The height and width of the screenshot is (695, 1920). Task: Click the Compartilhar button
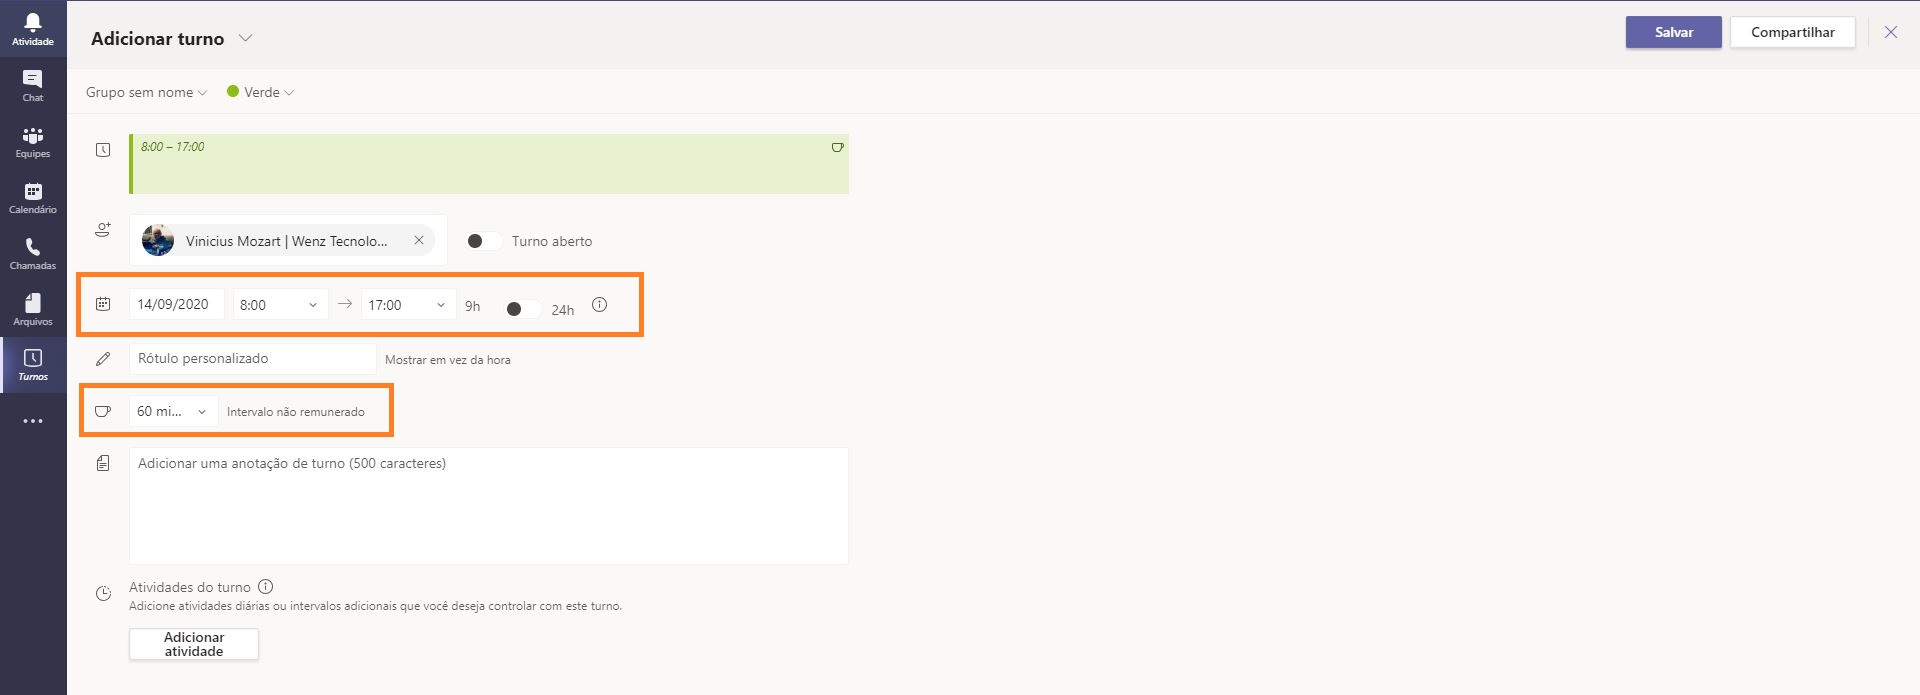click(x=1792, y=32)
